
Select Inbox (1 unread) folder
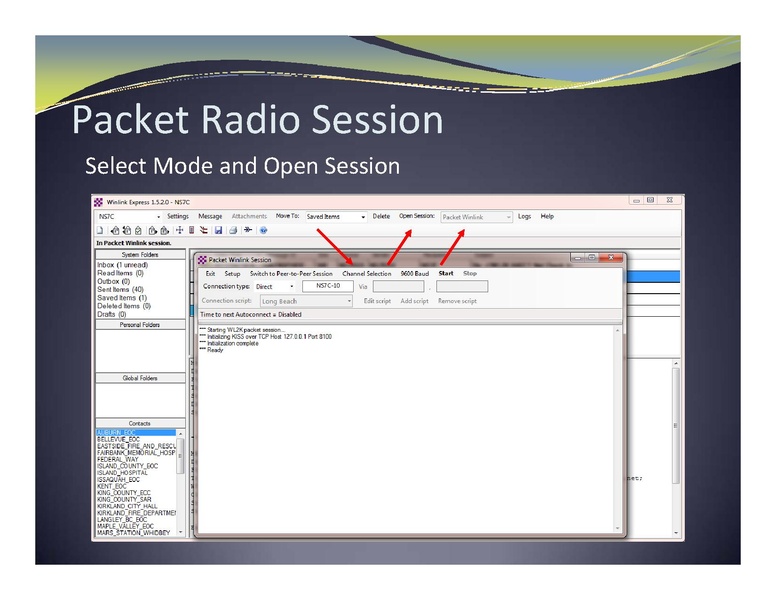(x=122, y=265)
